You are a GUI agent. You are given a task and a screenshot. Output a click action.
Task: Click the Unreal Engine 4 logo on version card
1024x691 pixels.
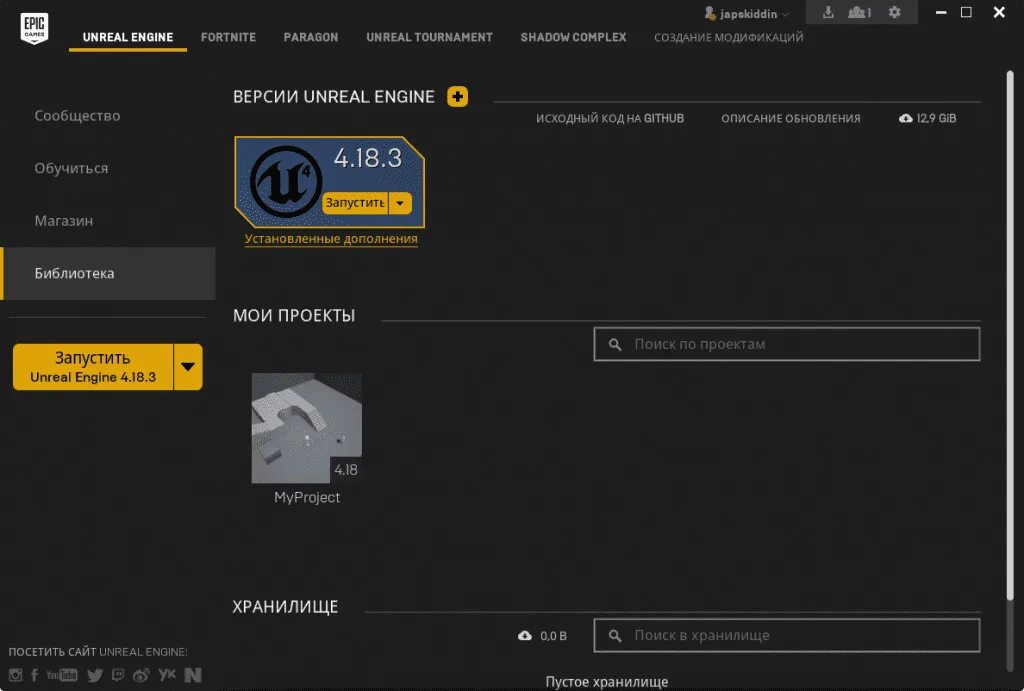(286, 182)
